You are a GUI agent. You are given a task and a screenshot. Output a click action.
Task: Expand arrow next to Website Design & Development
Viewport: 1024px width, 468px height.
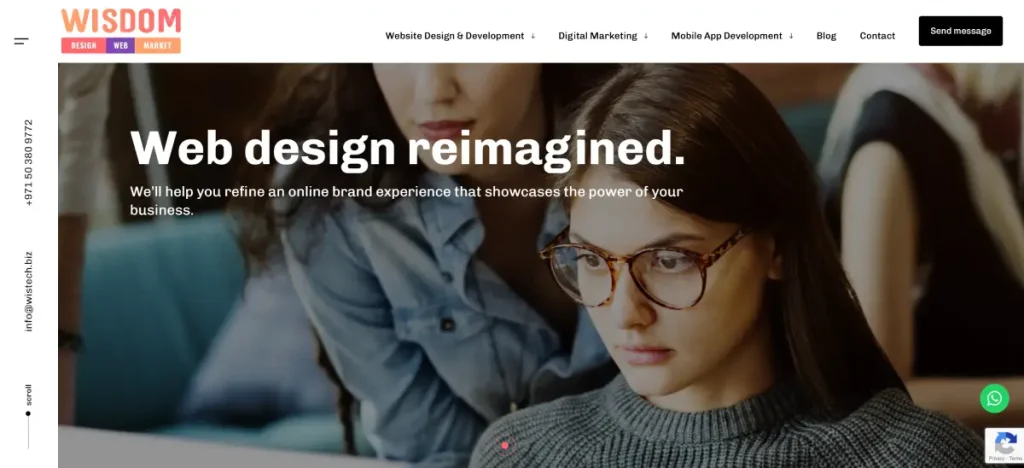click(533, 36)
